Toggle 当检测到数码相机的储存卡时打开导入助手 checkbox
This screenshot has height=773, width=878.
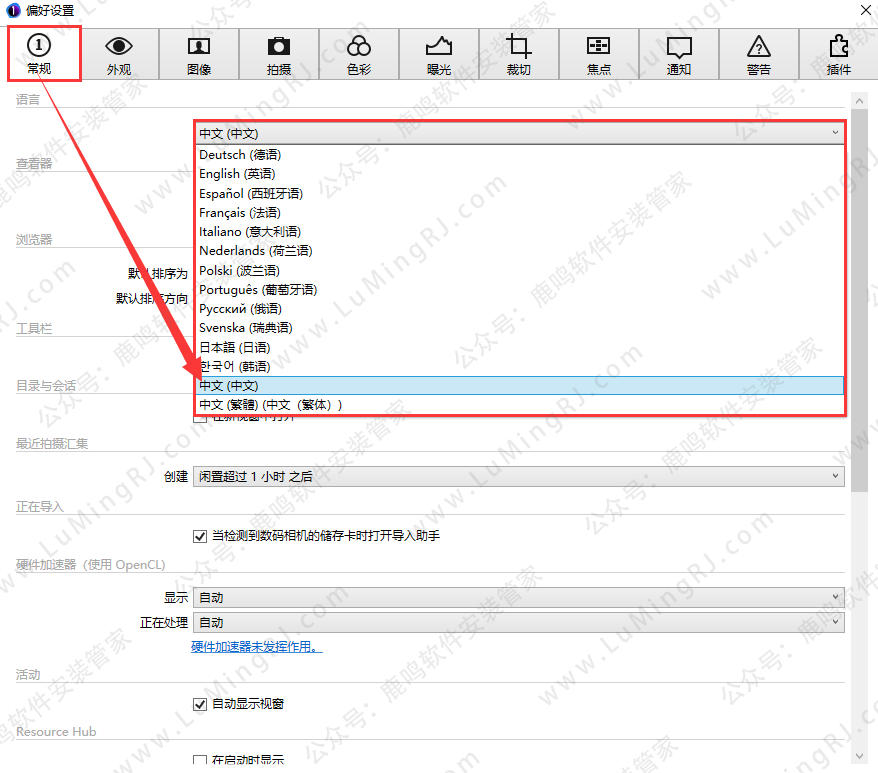point(199,536)
